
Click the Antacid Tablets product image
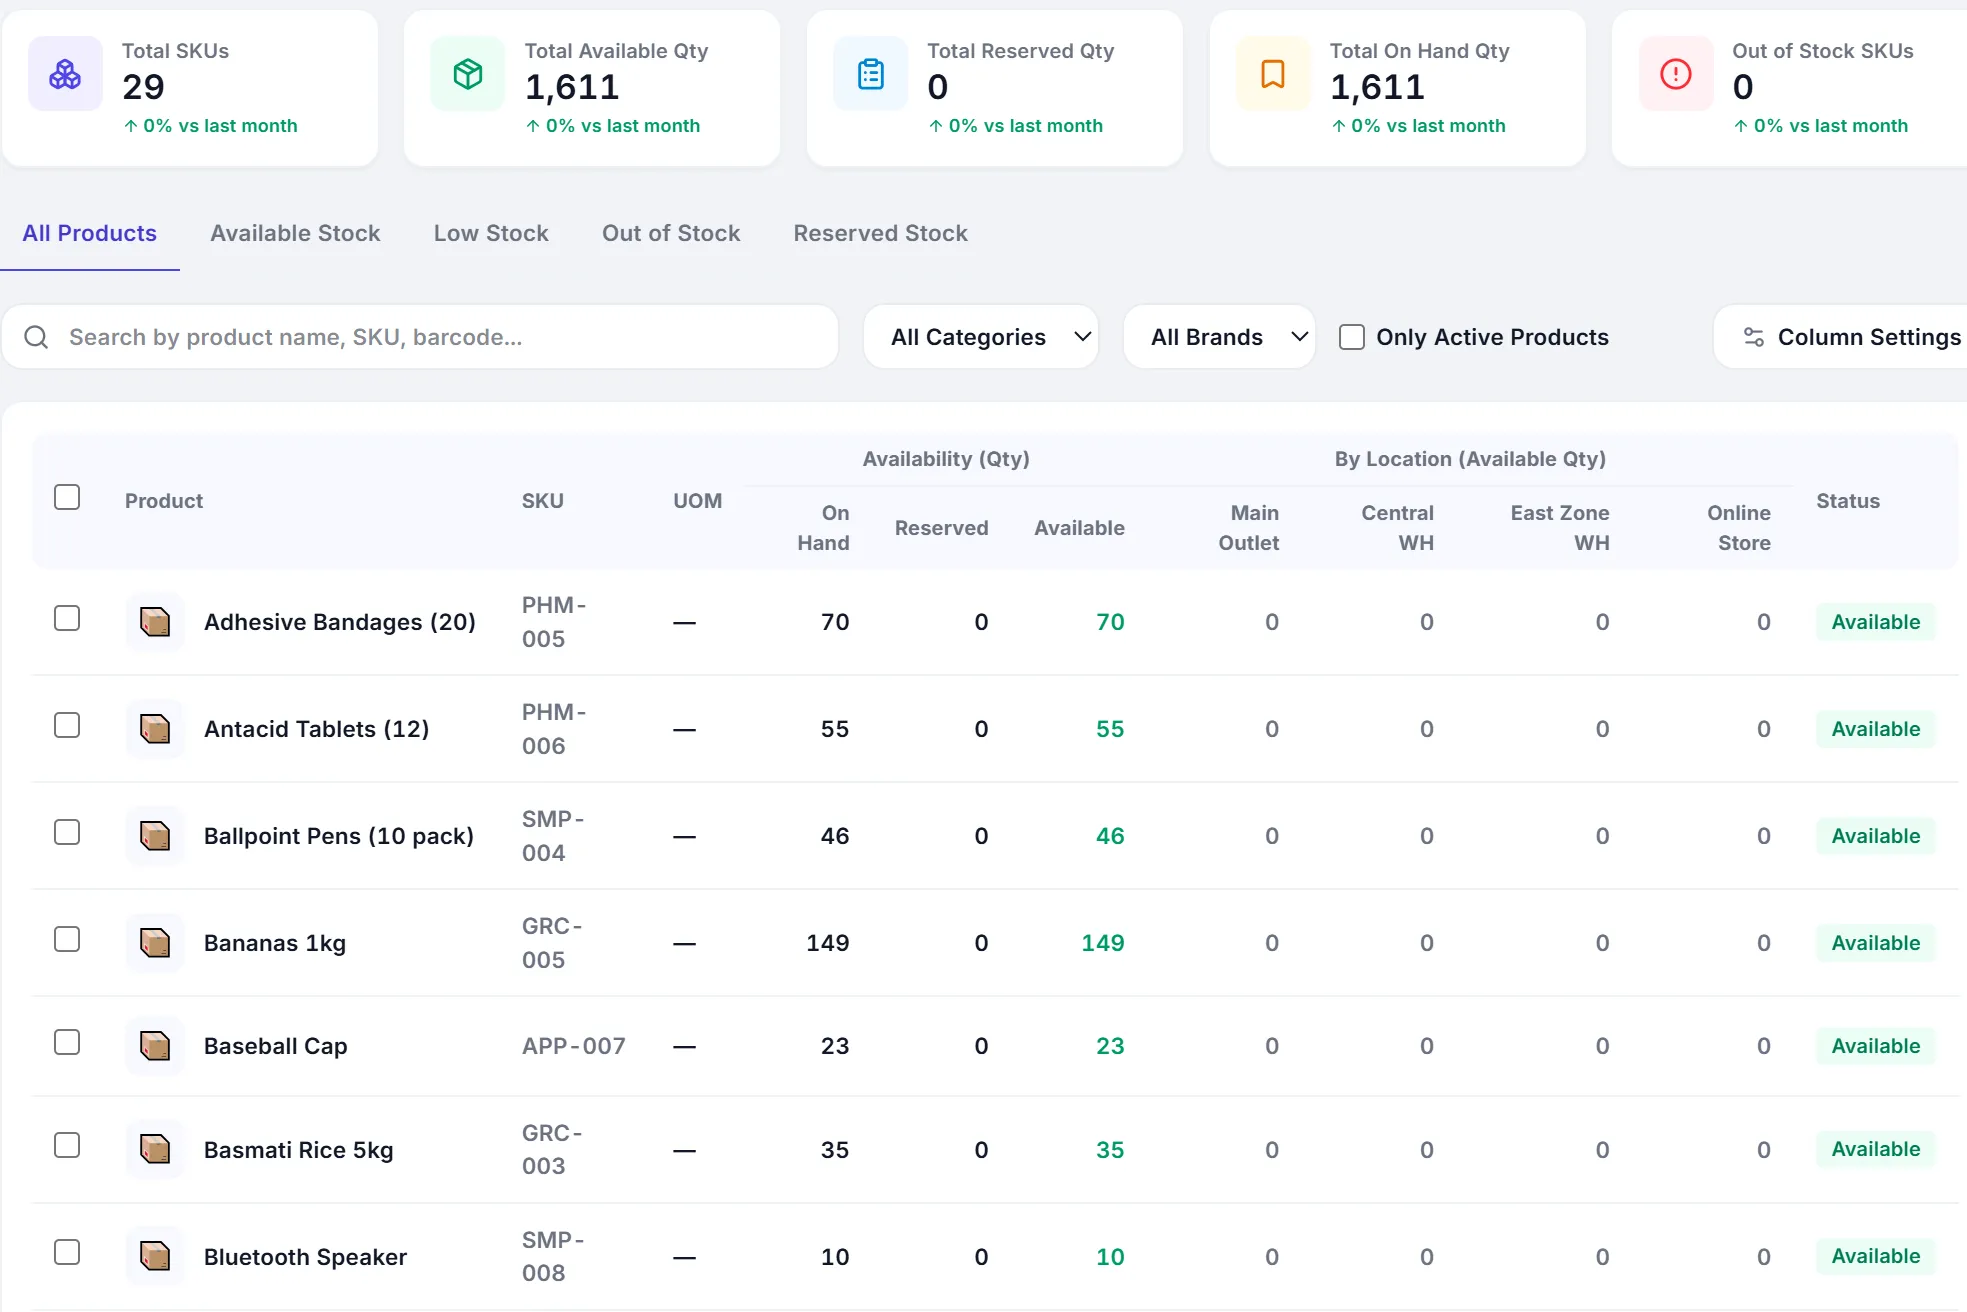(155, 729)
